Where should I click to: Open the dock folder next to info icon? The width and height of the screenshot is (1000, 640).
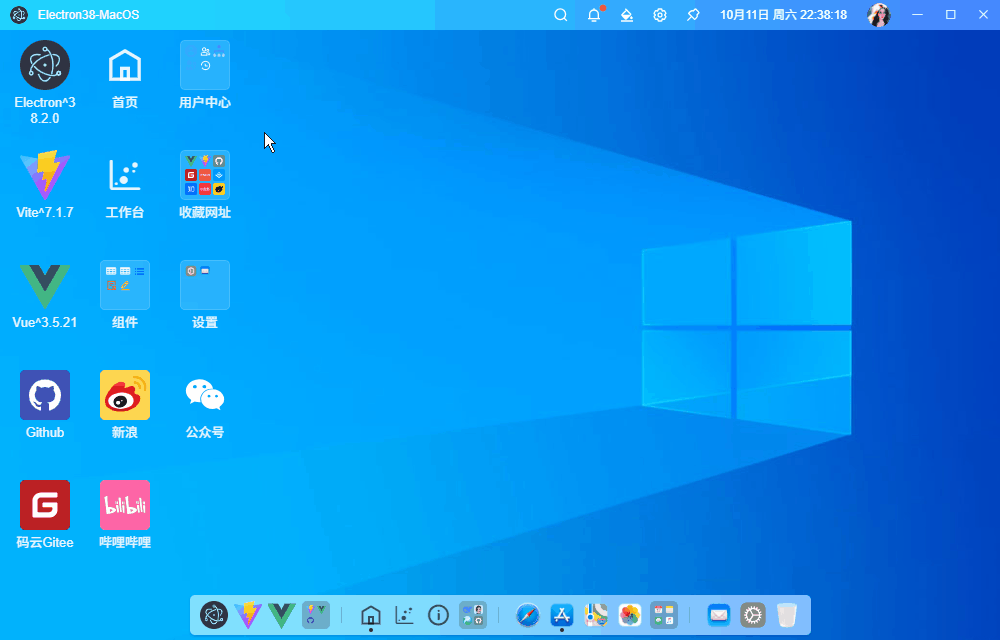[473, 615]
